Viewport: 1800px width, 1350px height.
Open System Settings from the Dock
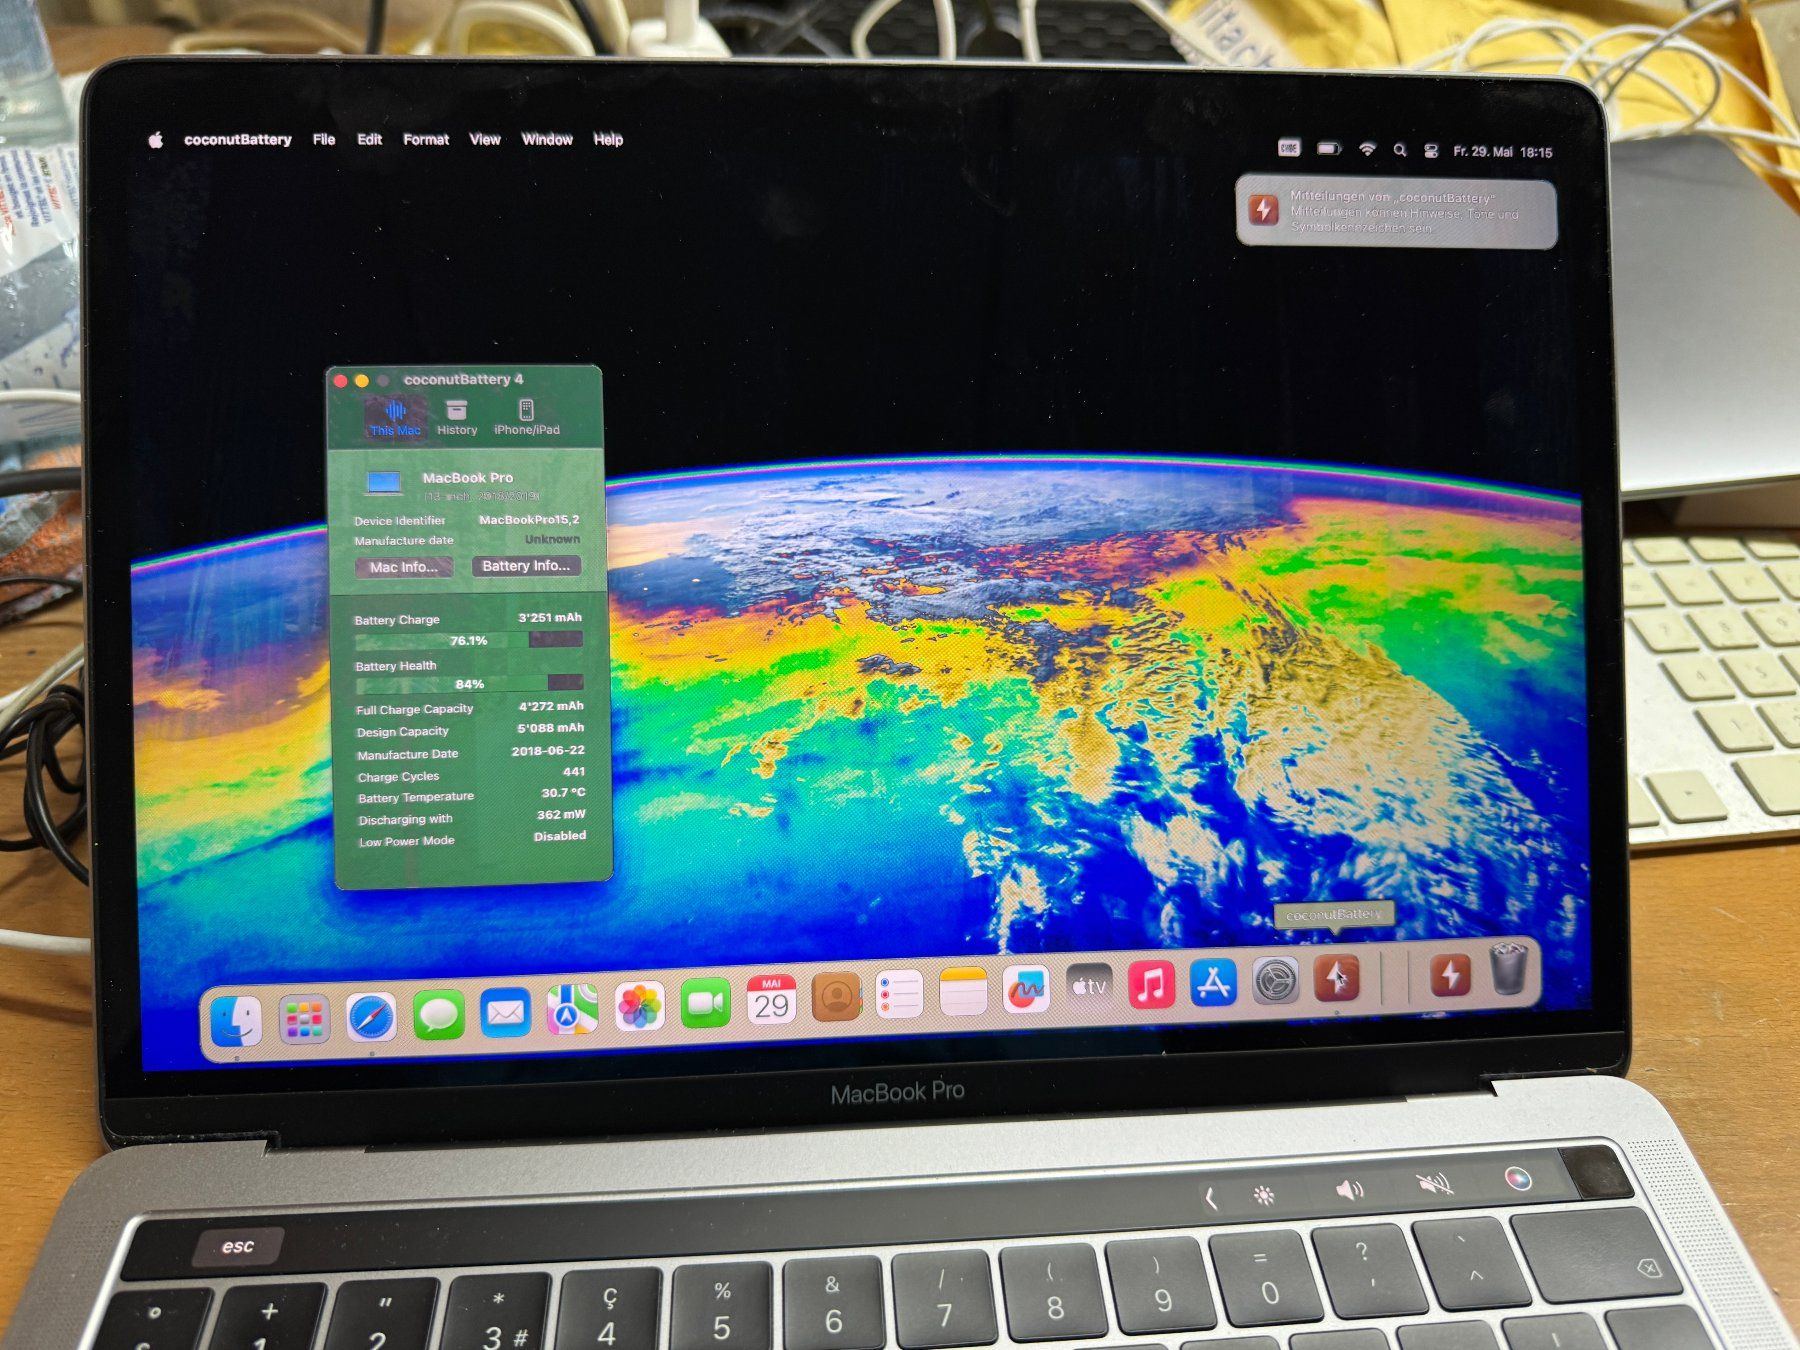coord(1276,981)
